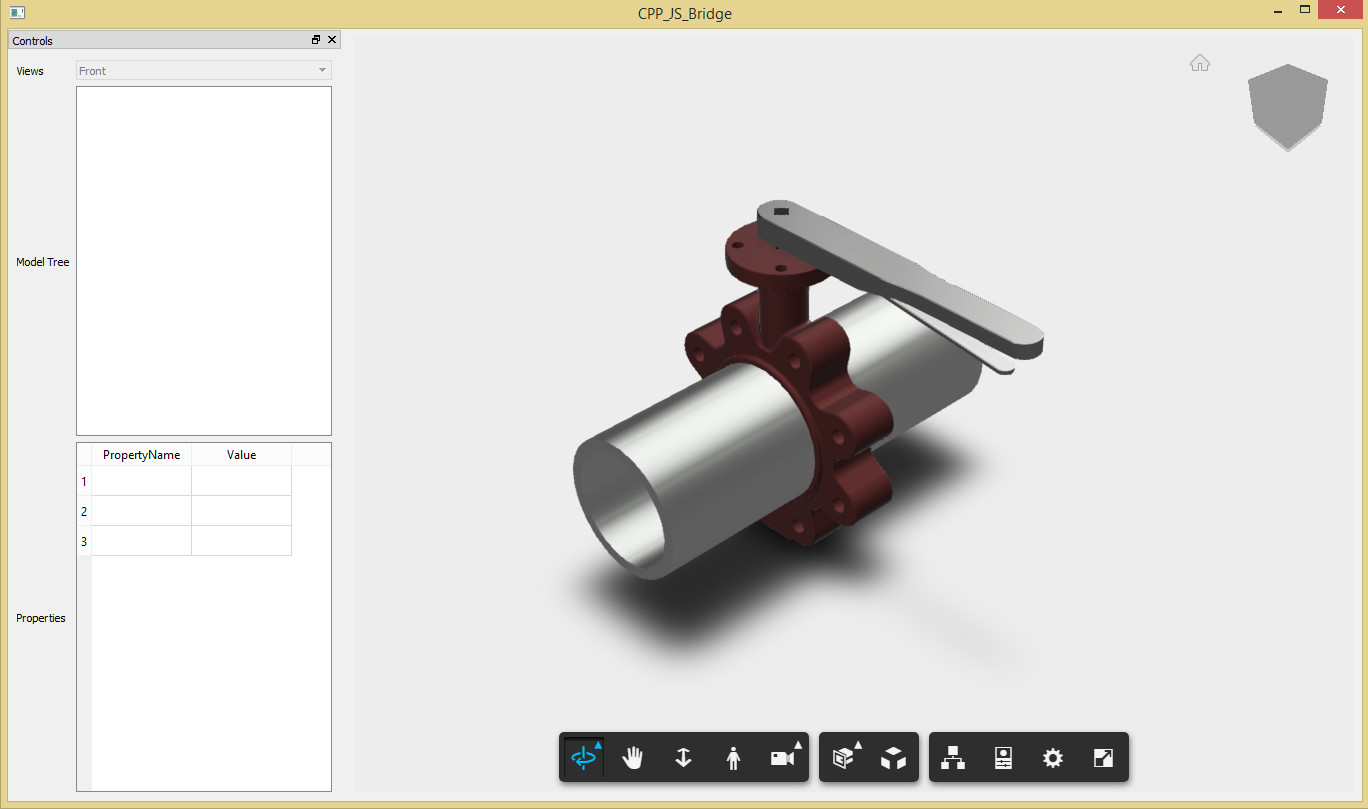Image resolution: width=1368 pixels, height=809 pixels.
Task: Click Value cell in row 2
Action: [x=241, y=511]
